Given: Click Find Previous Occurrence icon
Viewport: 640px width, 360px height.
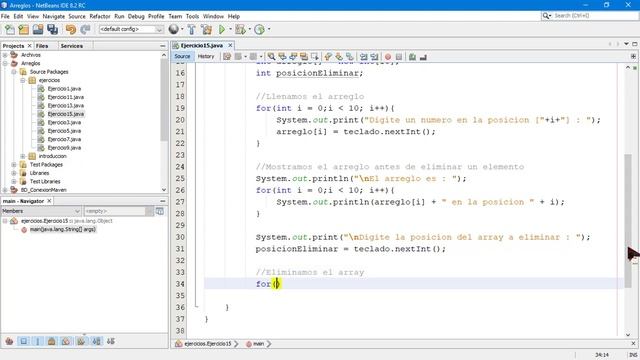Looking at the screenshot, I should tap(282, 57).
